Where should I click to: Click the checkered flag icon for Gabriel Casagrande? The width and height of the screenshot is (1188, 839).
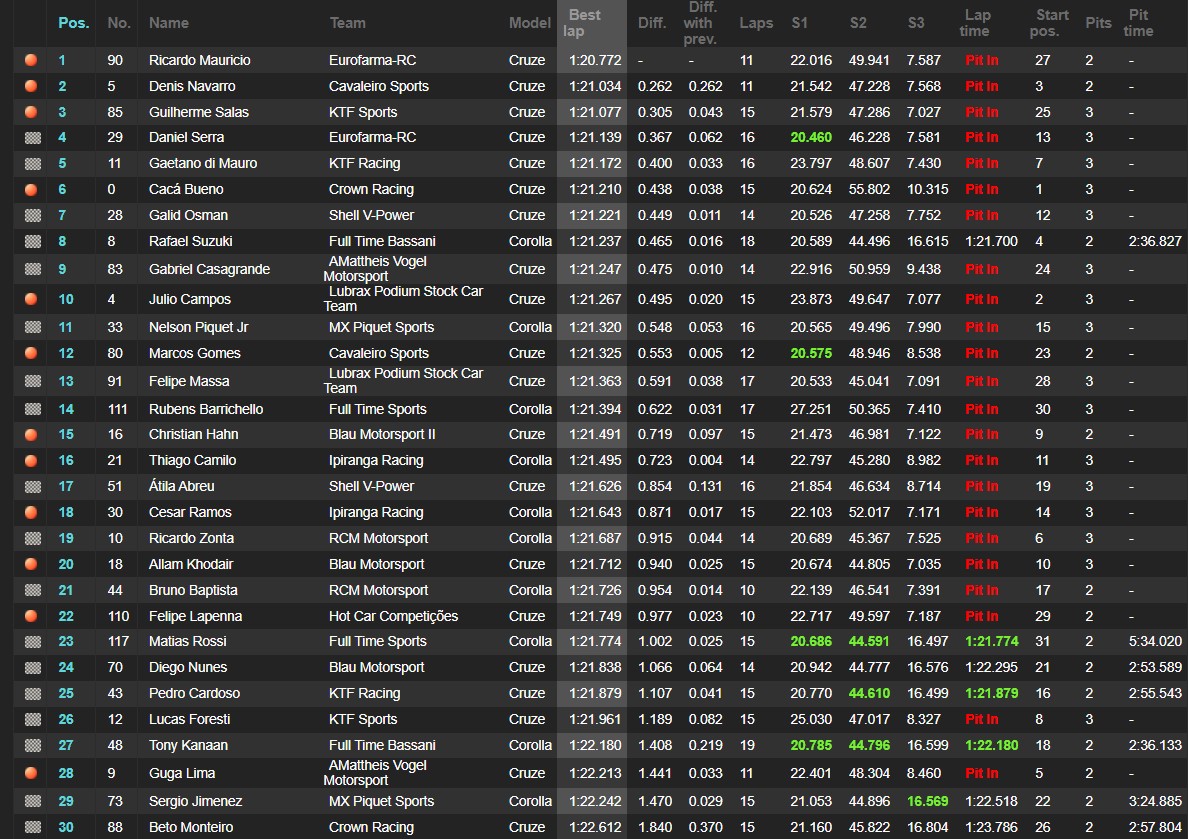(x=33, y=269)
